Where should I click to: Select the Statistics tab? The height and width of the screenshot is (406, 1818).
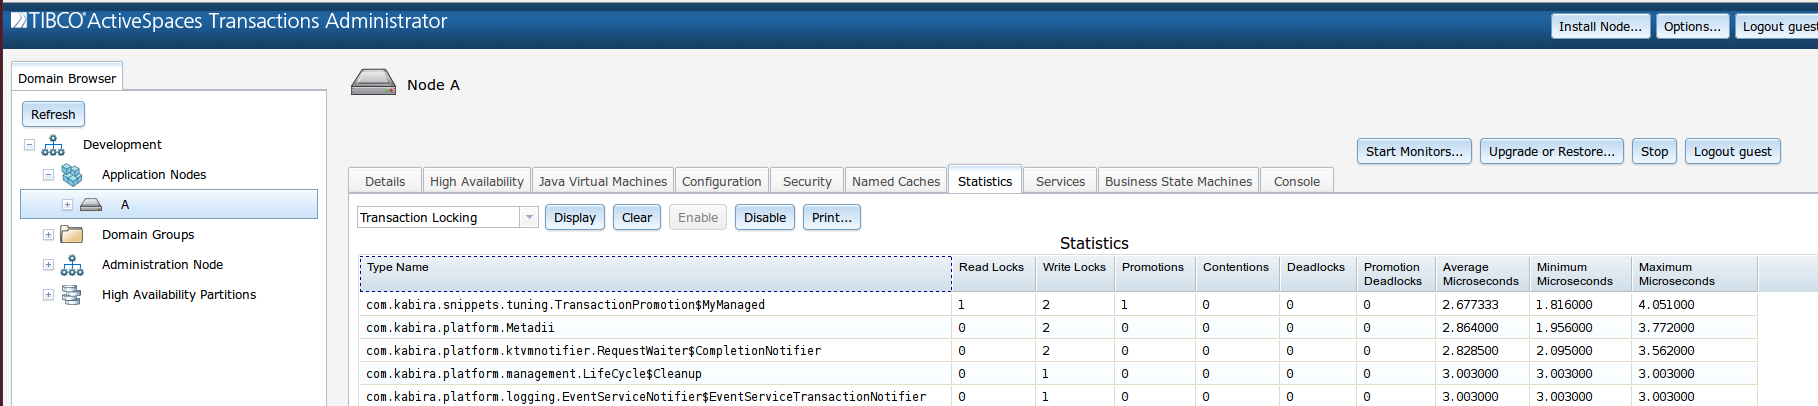pyautogui.click(x=985, y=180)
